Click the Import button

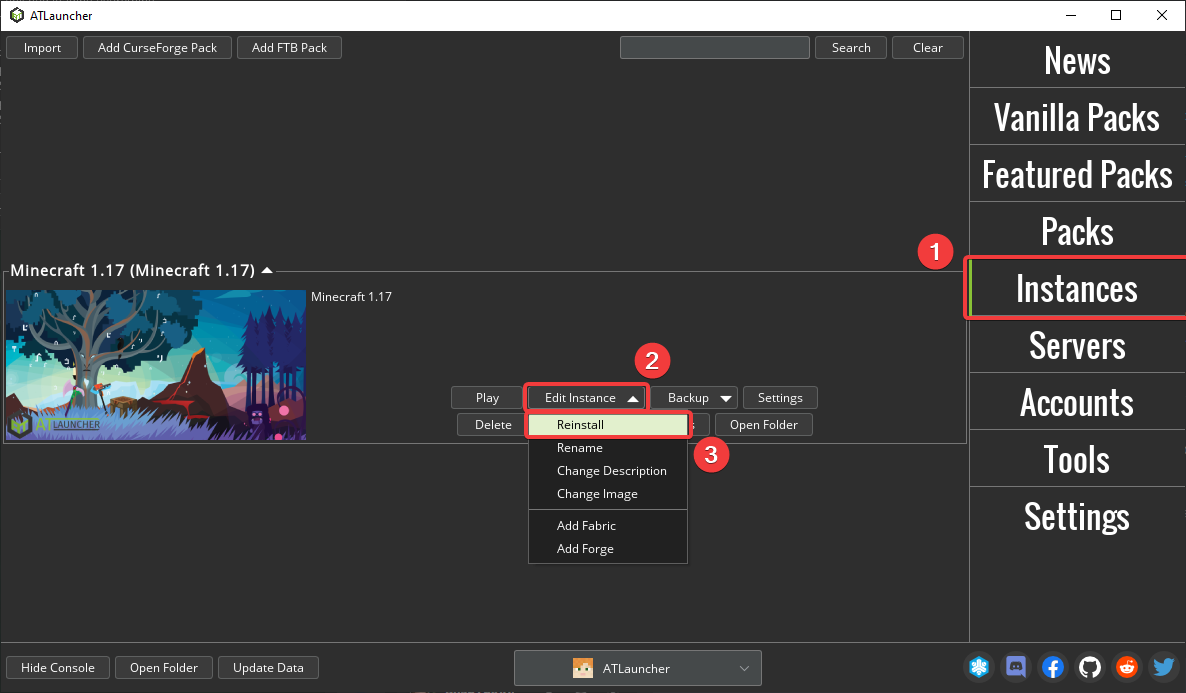pos(42,48)
